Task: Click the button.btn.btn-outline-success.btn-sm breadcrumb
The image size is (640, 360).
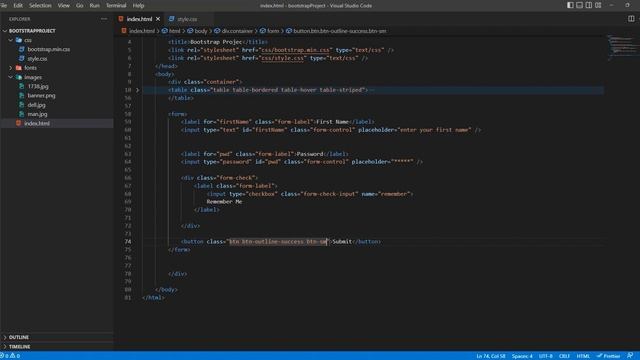Action: 340,31
